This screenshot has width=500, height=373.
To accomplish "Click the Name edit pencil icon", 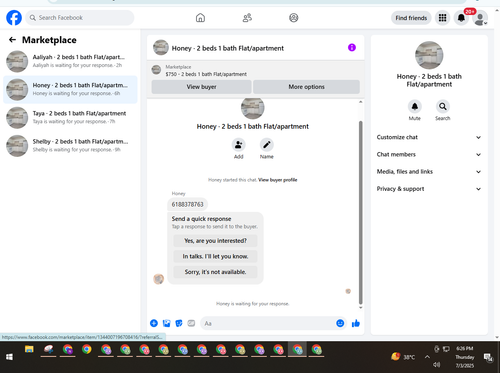I will pyautogui.click(x=267, y=145).
